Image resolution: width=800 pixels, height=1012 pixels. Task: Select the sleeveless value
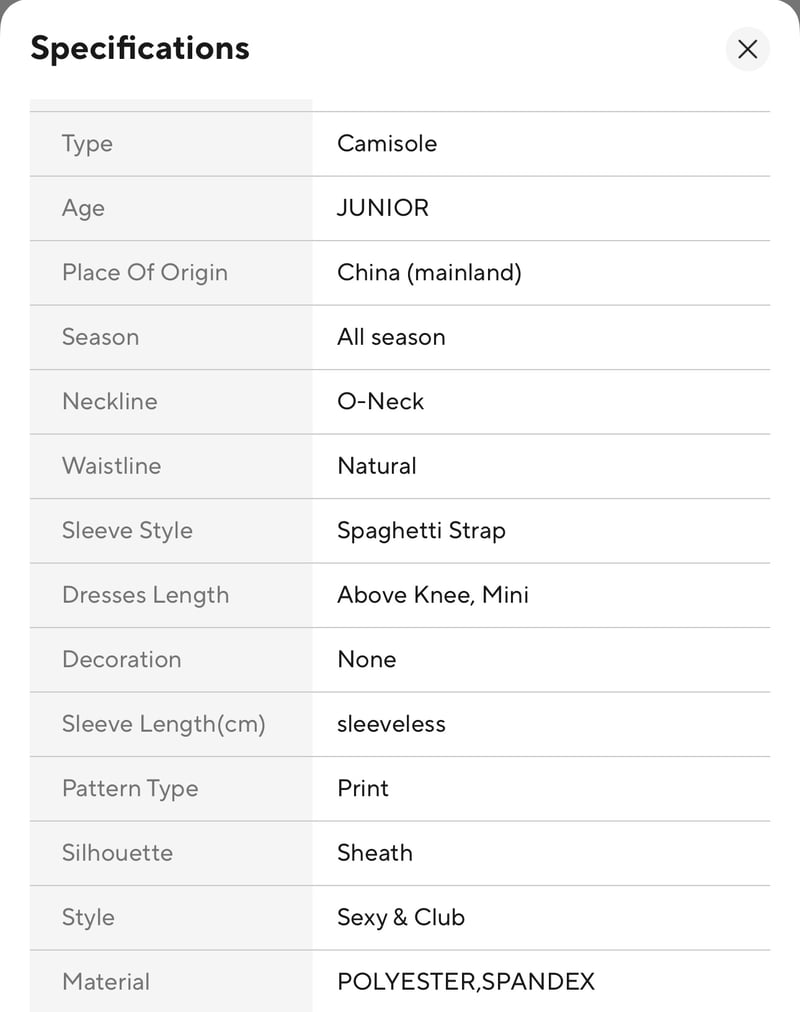[391, 724]
